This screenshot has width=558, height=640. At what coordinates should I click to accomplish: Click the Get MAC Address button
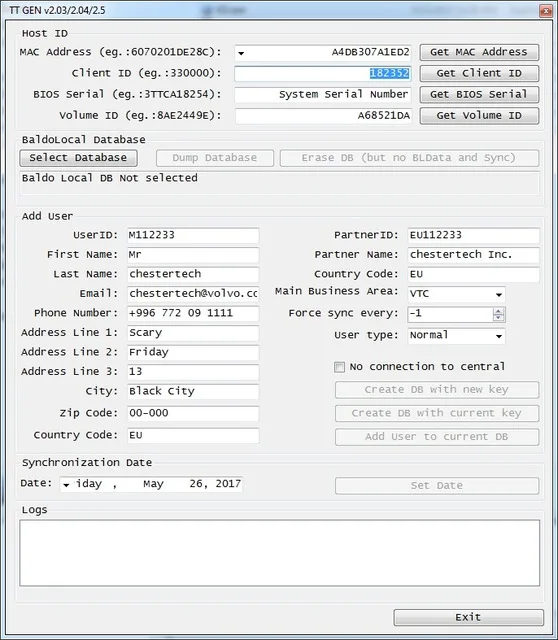click(479, 52)
